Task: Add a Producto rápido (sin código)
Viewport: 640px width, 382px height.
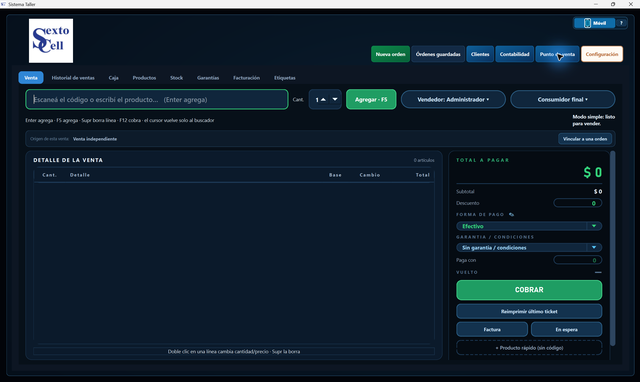Action: point(529,348)
